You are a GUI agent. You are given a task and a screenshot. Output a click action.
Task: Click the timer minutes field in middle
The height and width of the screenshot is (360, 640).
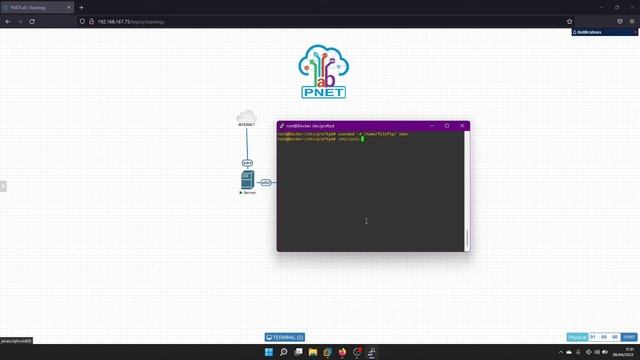point(604,337)
